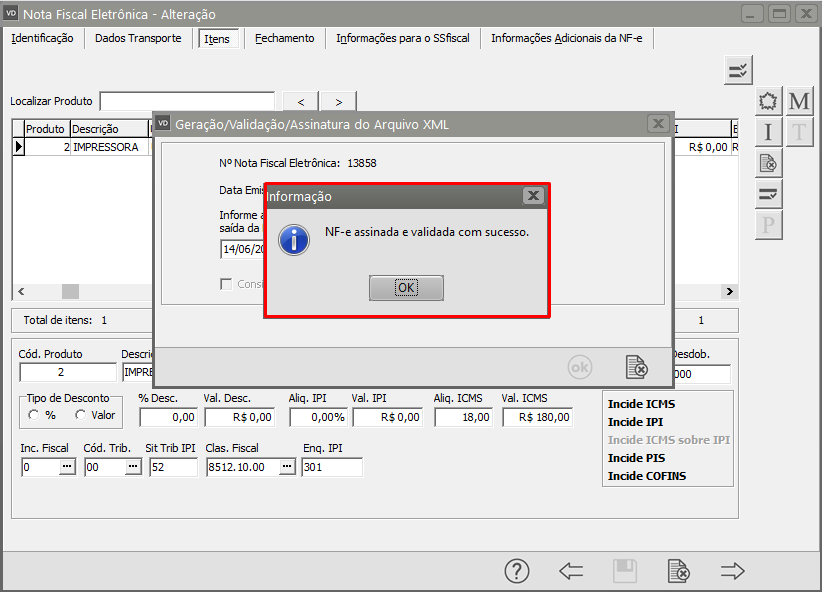Click next product arrow beside Localizar Produto
The width and height of the screenshot is (822, 592).
[338, 102]
